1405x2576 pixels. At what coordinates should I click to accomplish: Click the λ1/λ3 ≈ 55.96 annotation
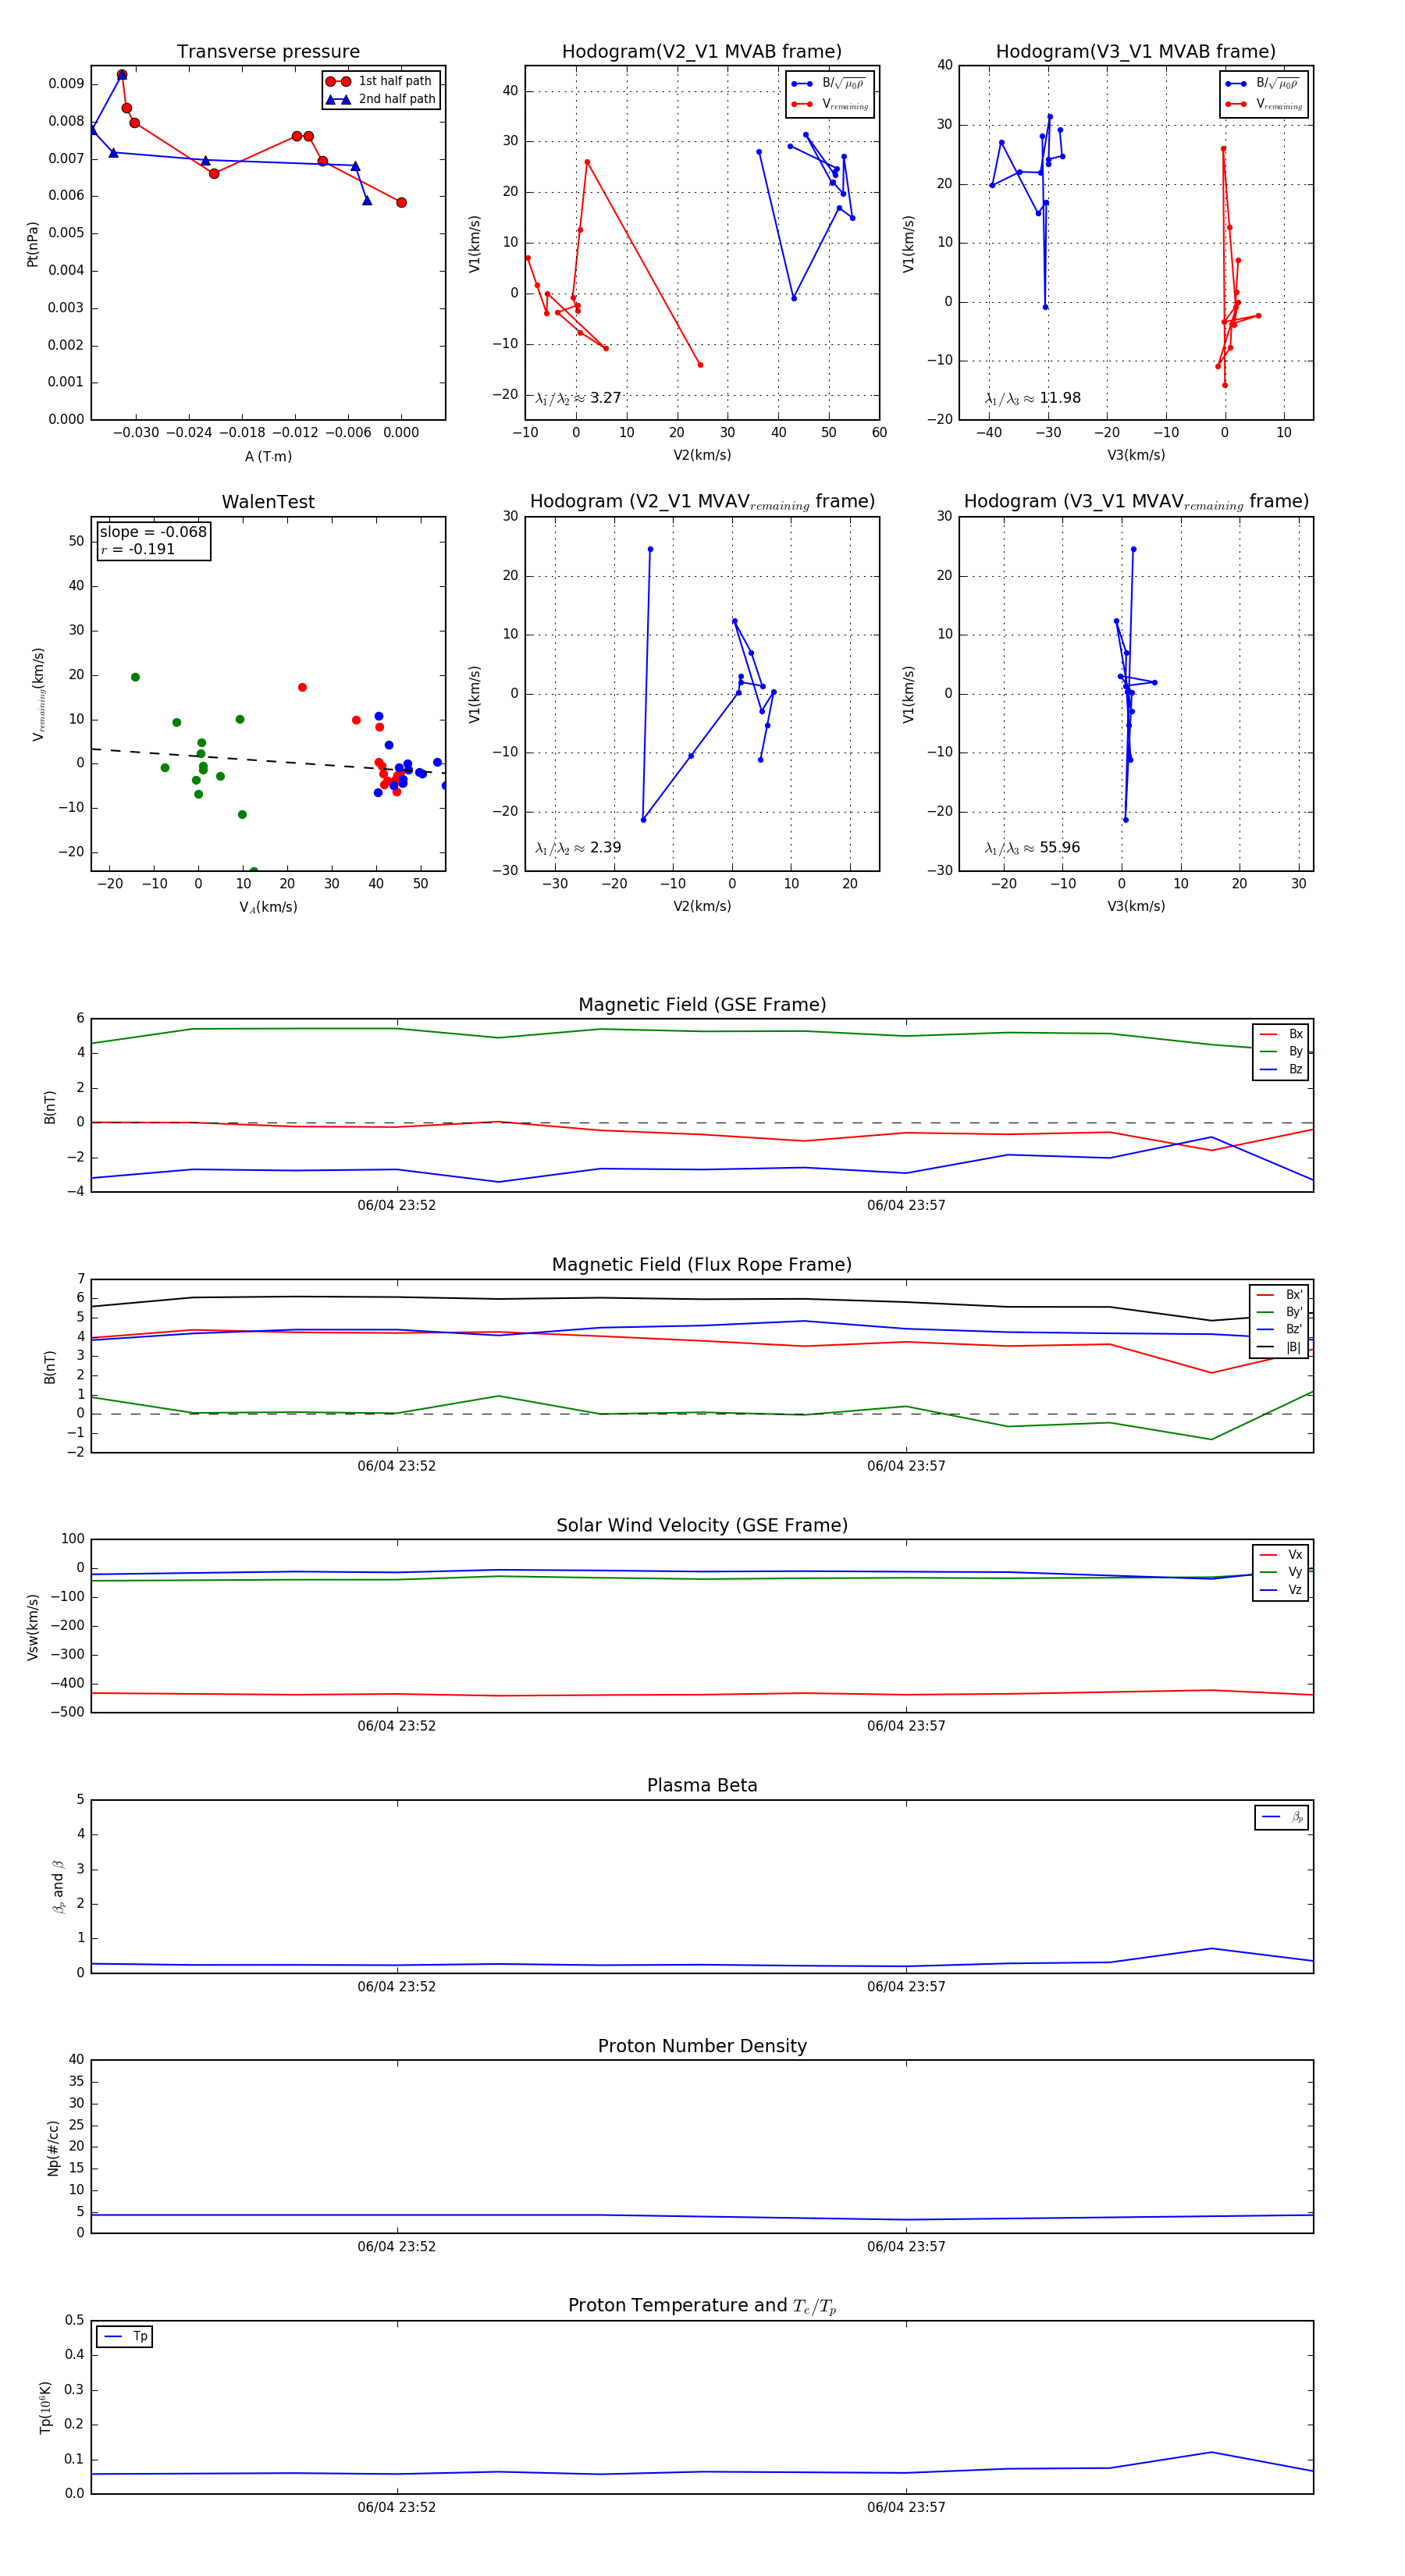(1032, 848)
